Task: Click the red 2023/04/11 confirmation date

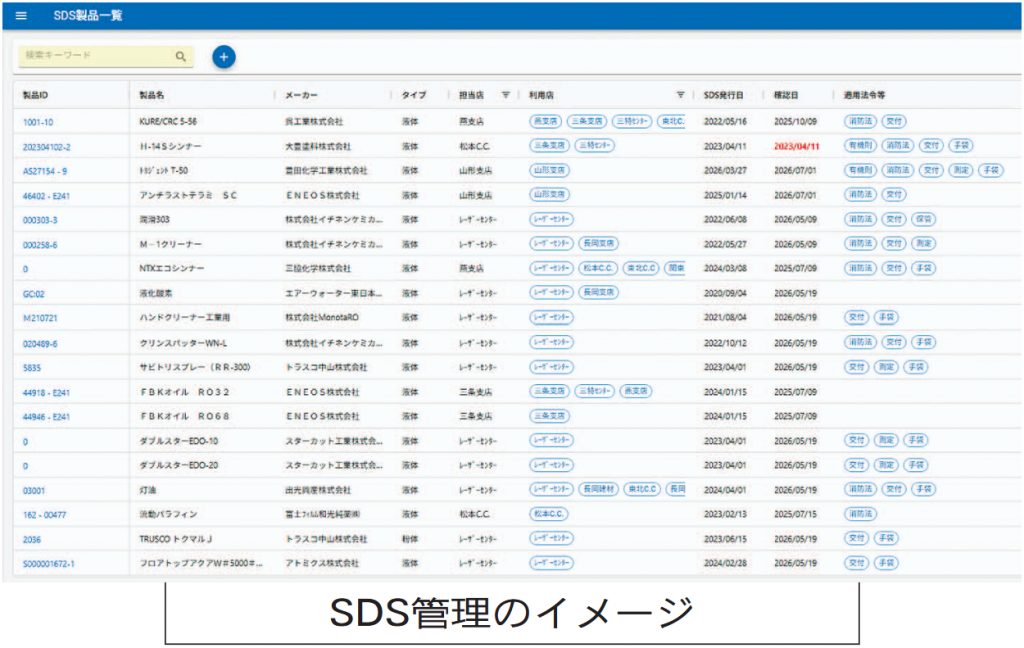Action: [796, 146]
